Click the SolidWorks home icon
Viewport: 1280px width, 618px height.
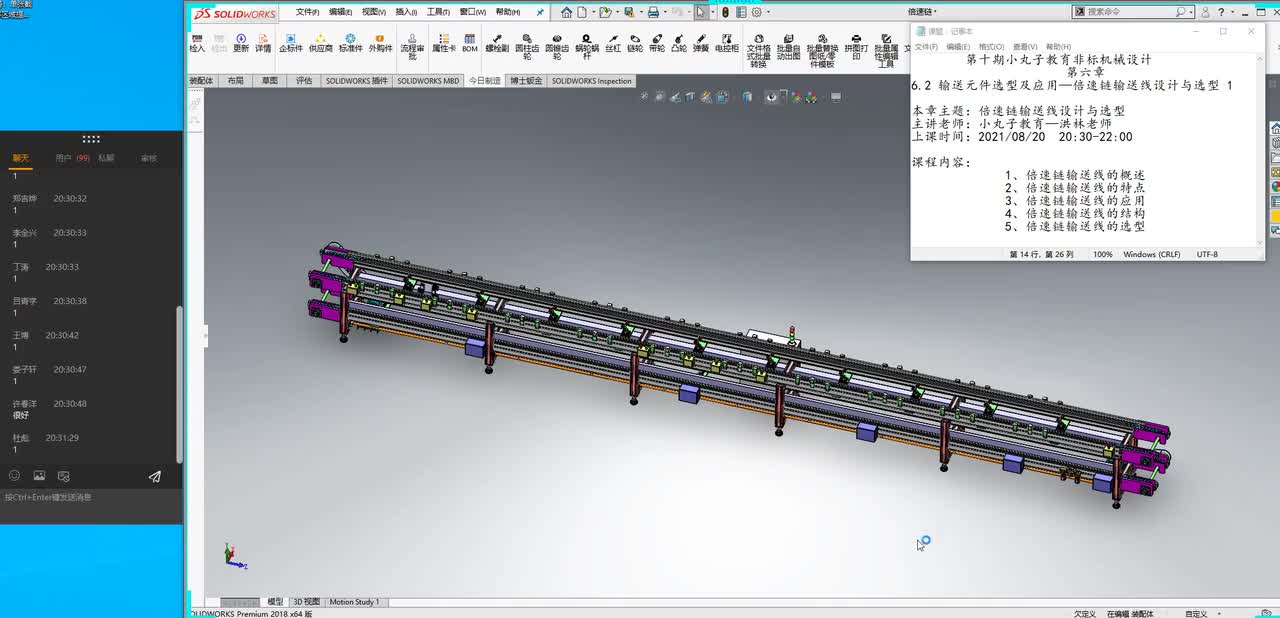(x=567, y=12)
